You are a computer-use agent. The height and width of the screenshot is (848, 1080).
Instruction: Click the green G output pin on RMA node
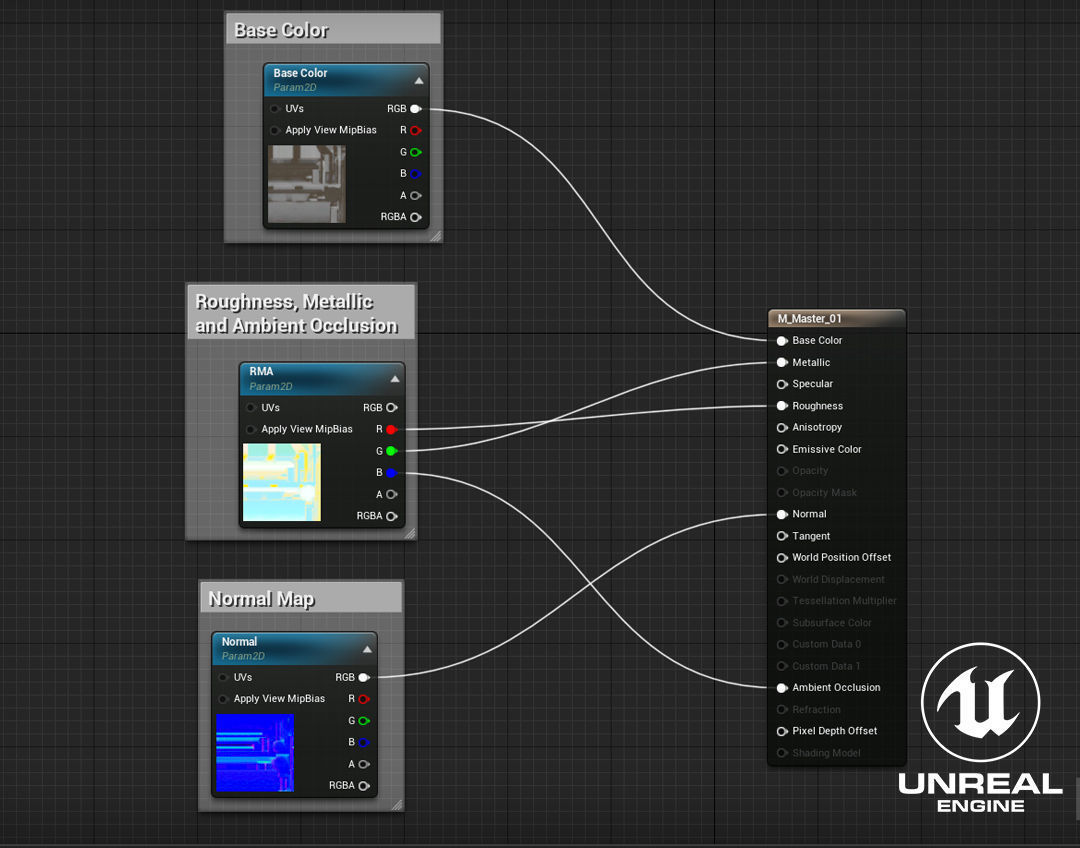click(x=391, y=451)
